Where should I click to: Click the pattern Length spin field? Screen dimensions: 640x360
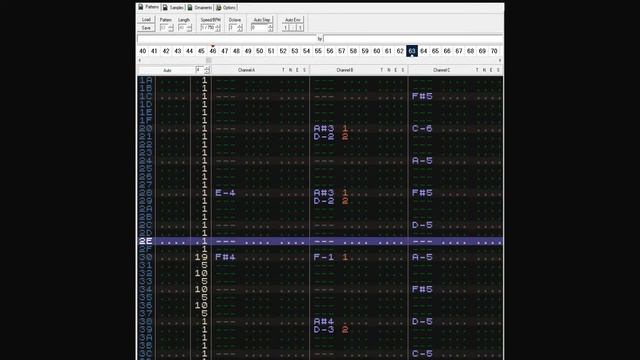(x=185, y=28)
